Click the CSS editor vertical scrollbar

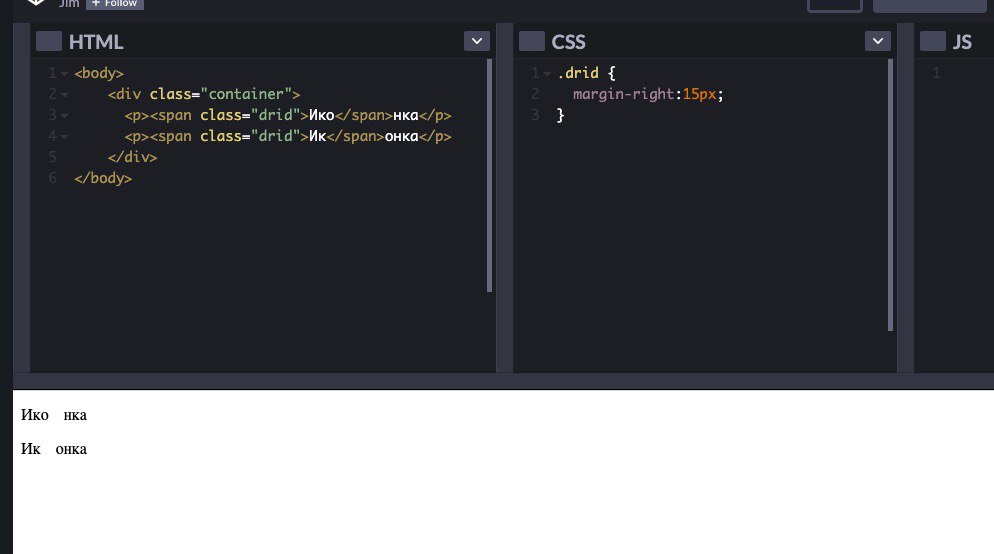pos(890,195)
